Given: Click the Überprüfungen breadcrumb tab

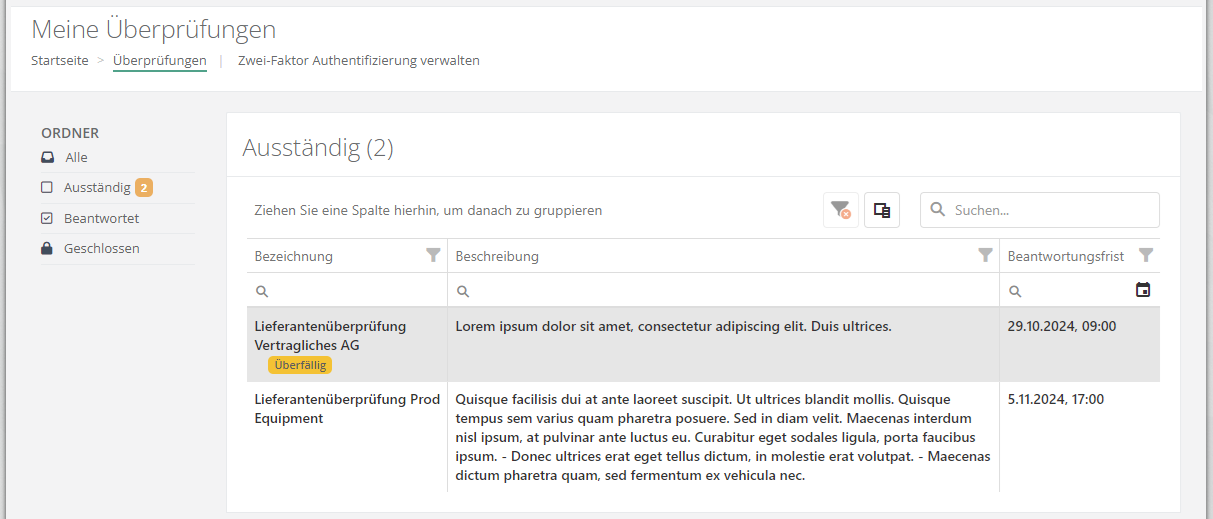Looking at the screenshot, I should pos(159,61).
